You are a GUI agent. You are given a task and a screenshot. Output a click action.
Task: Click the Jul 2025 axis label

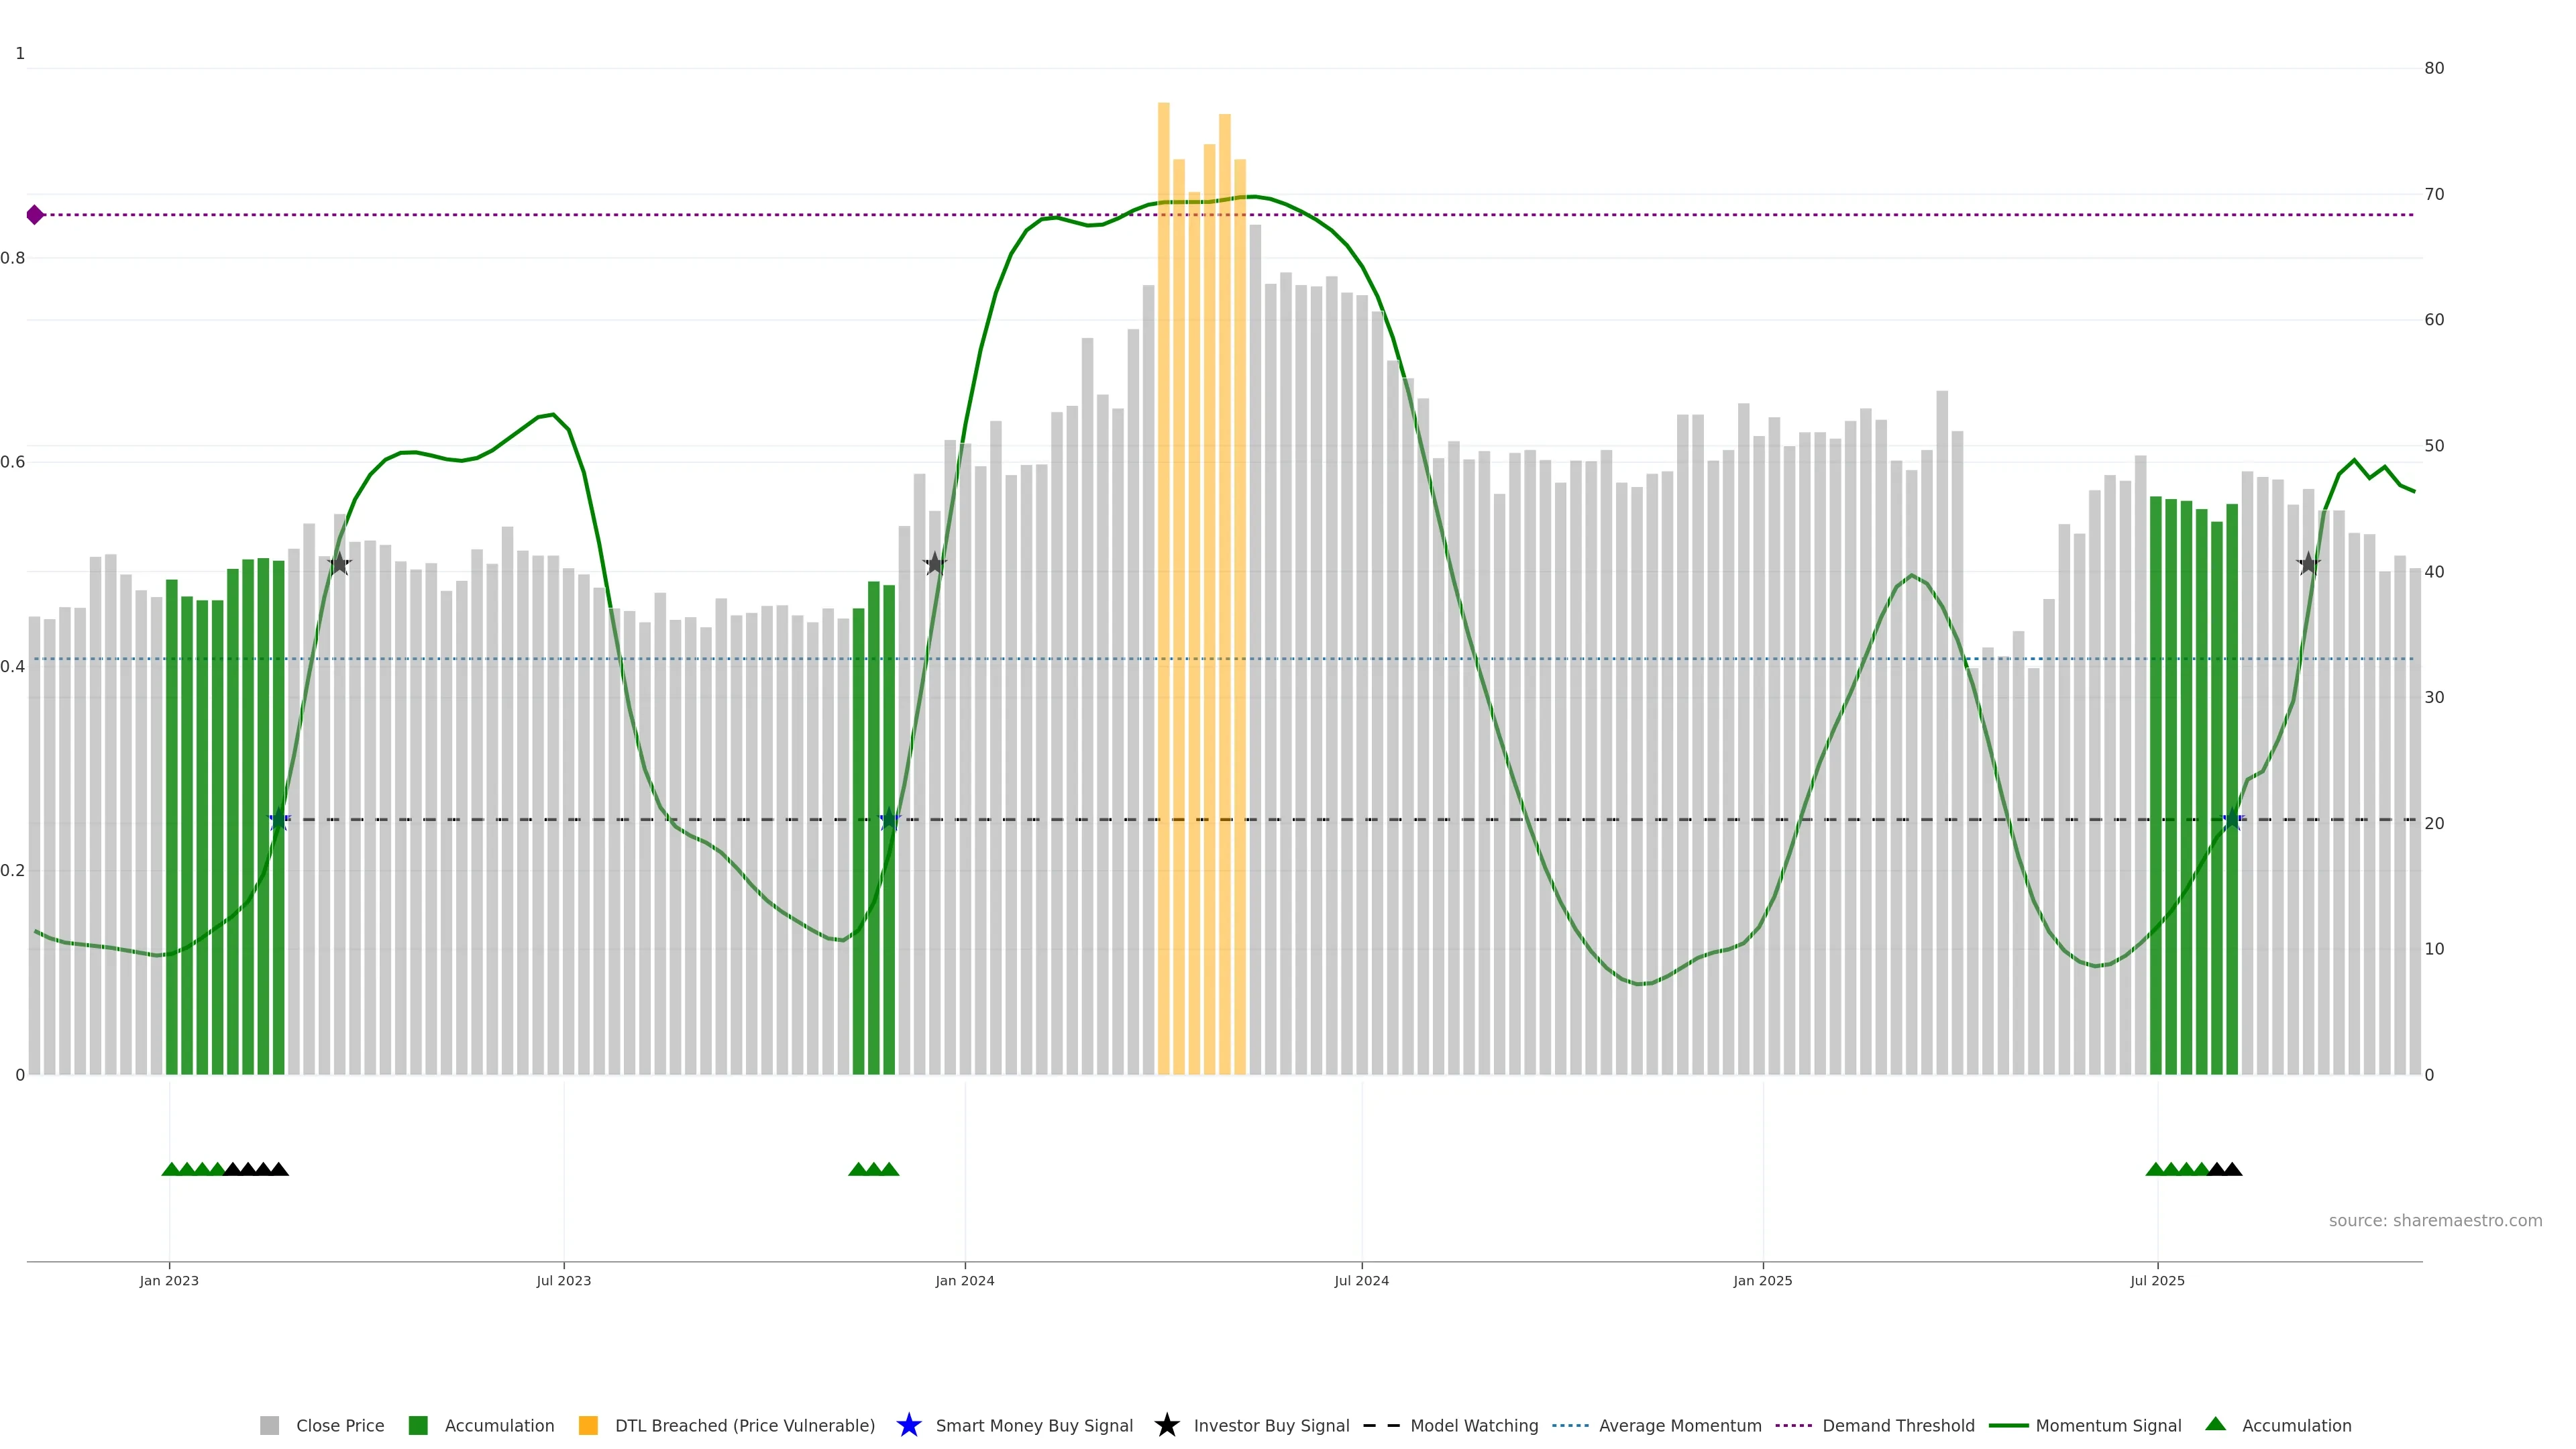click(x=2157, y=1280)
